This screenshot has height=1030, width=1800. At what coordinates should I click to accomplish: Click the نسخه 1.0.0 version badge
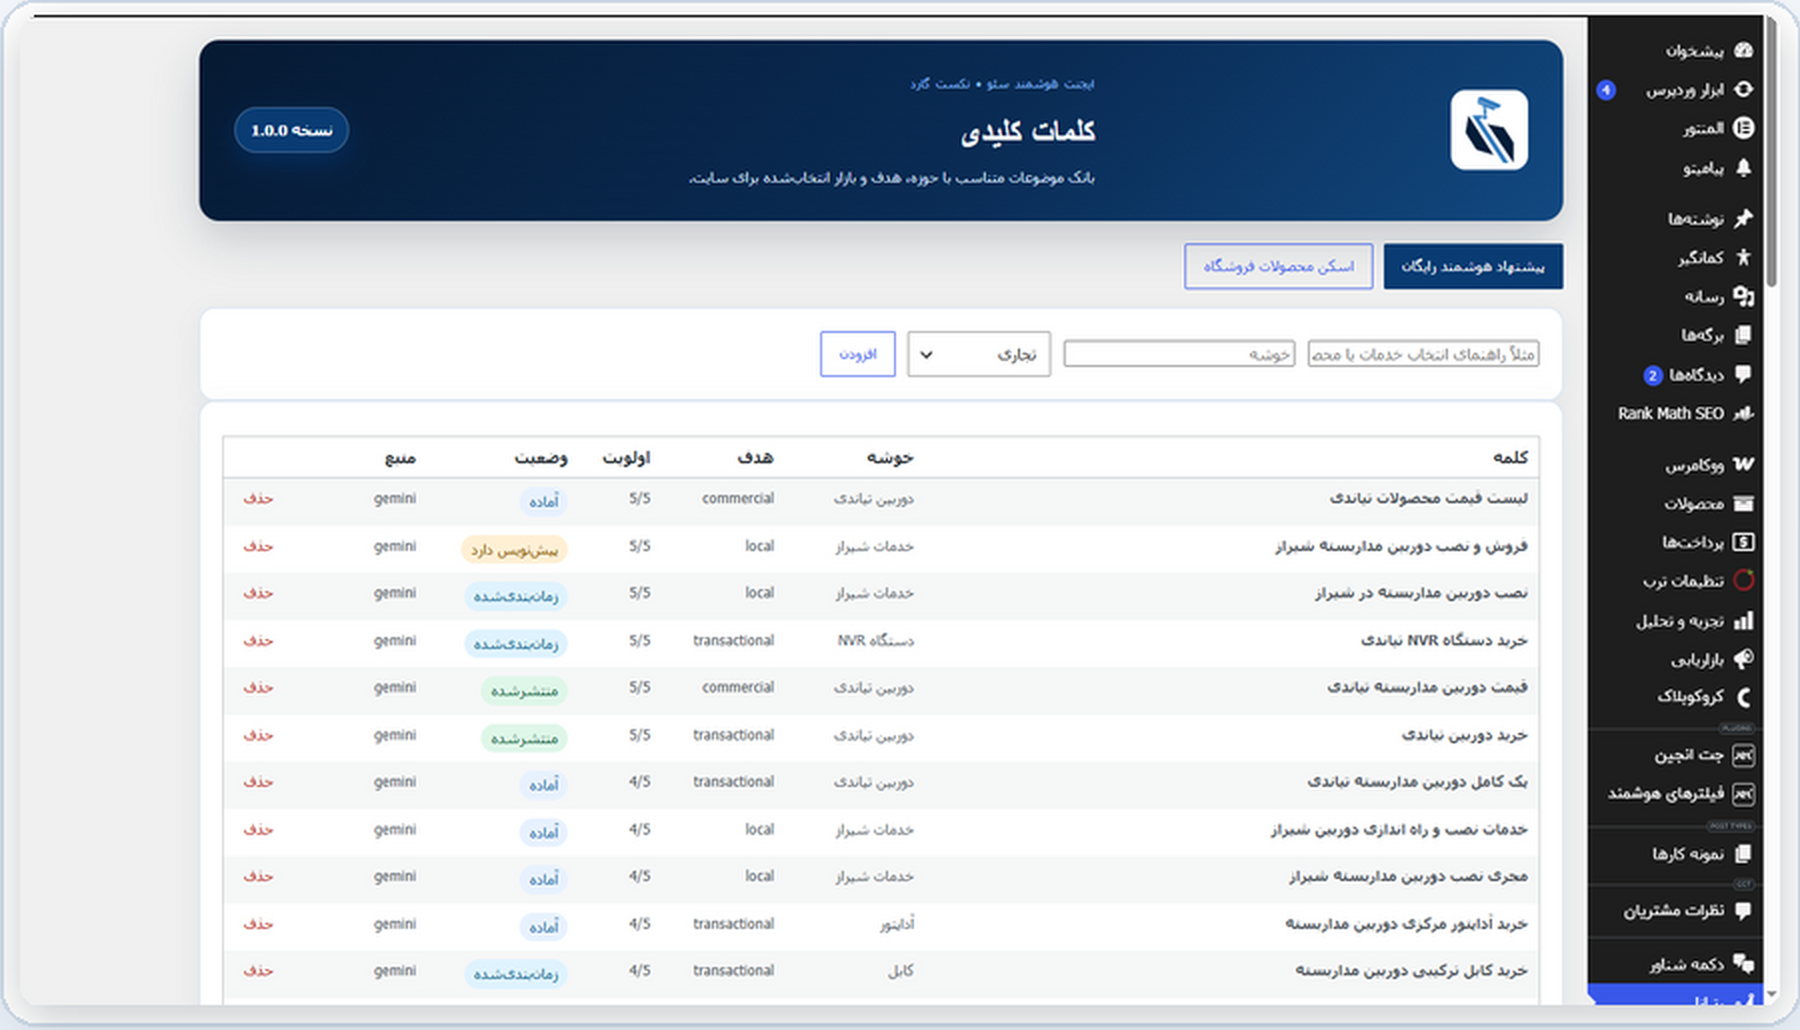[x=291, y=130]
